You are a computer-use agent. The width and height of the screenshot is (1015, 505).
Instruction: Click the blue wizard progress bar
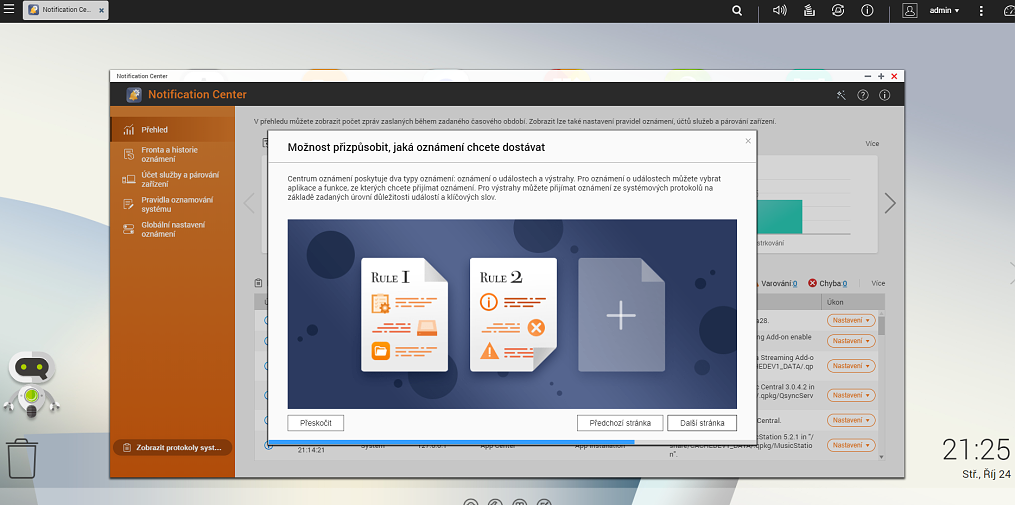coord(451,442)
